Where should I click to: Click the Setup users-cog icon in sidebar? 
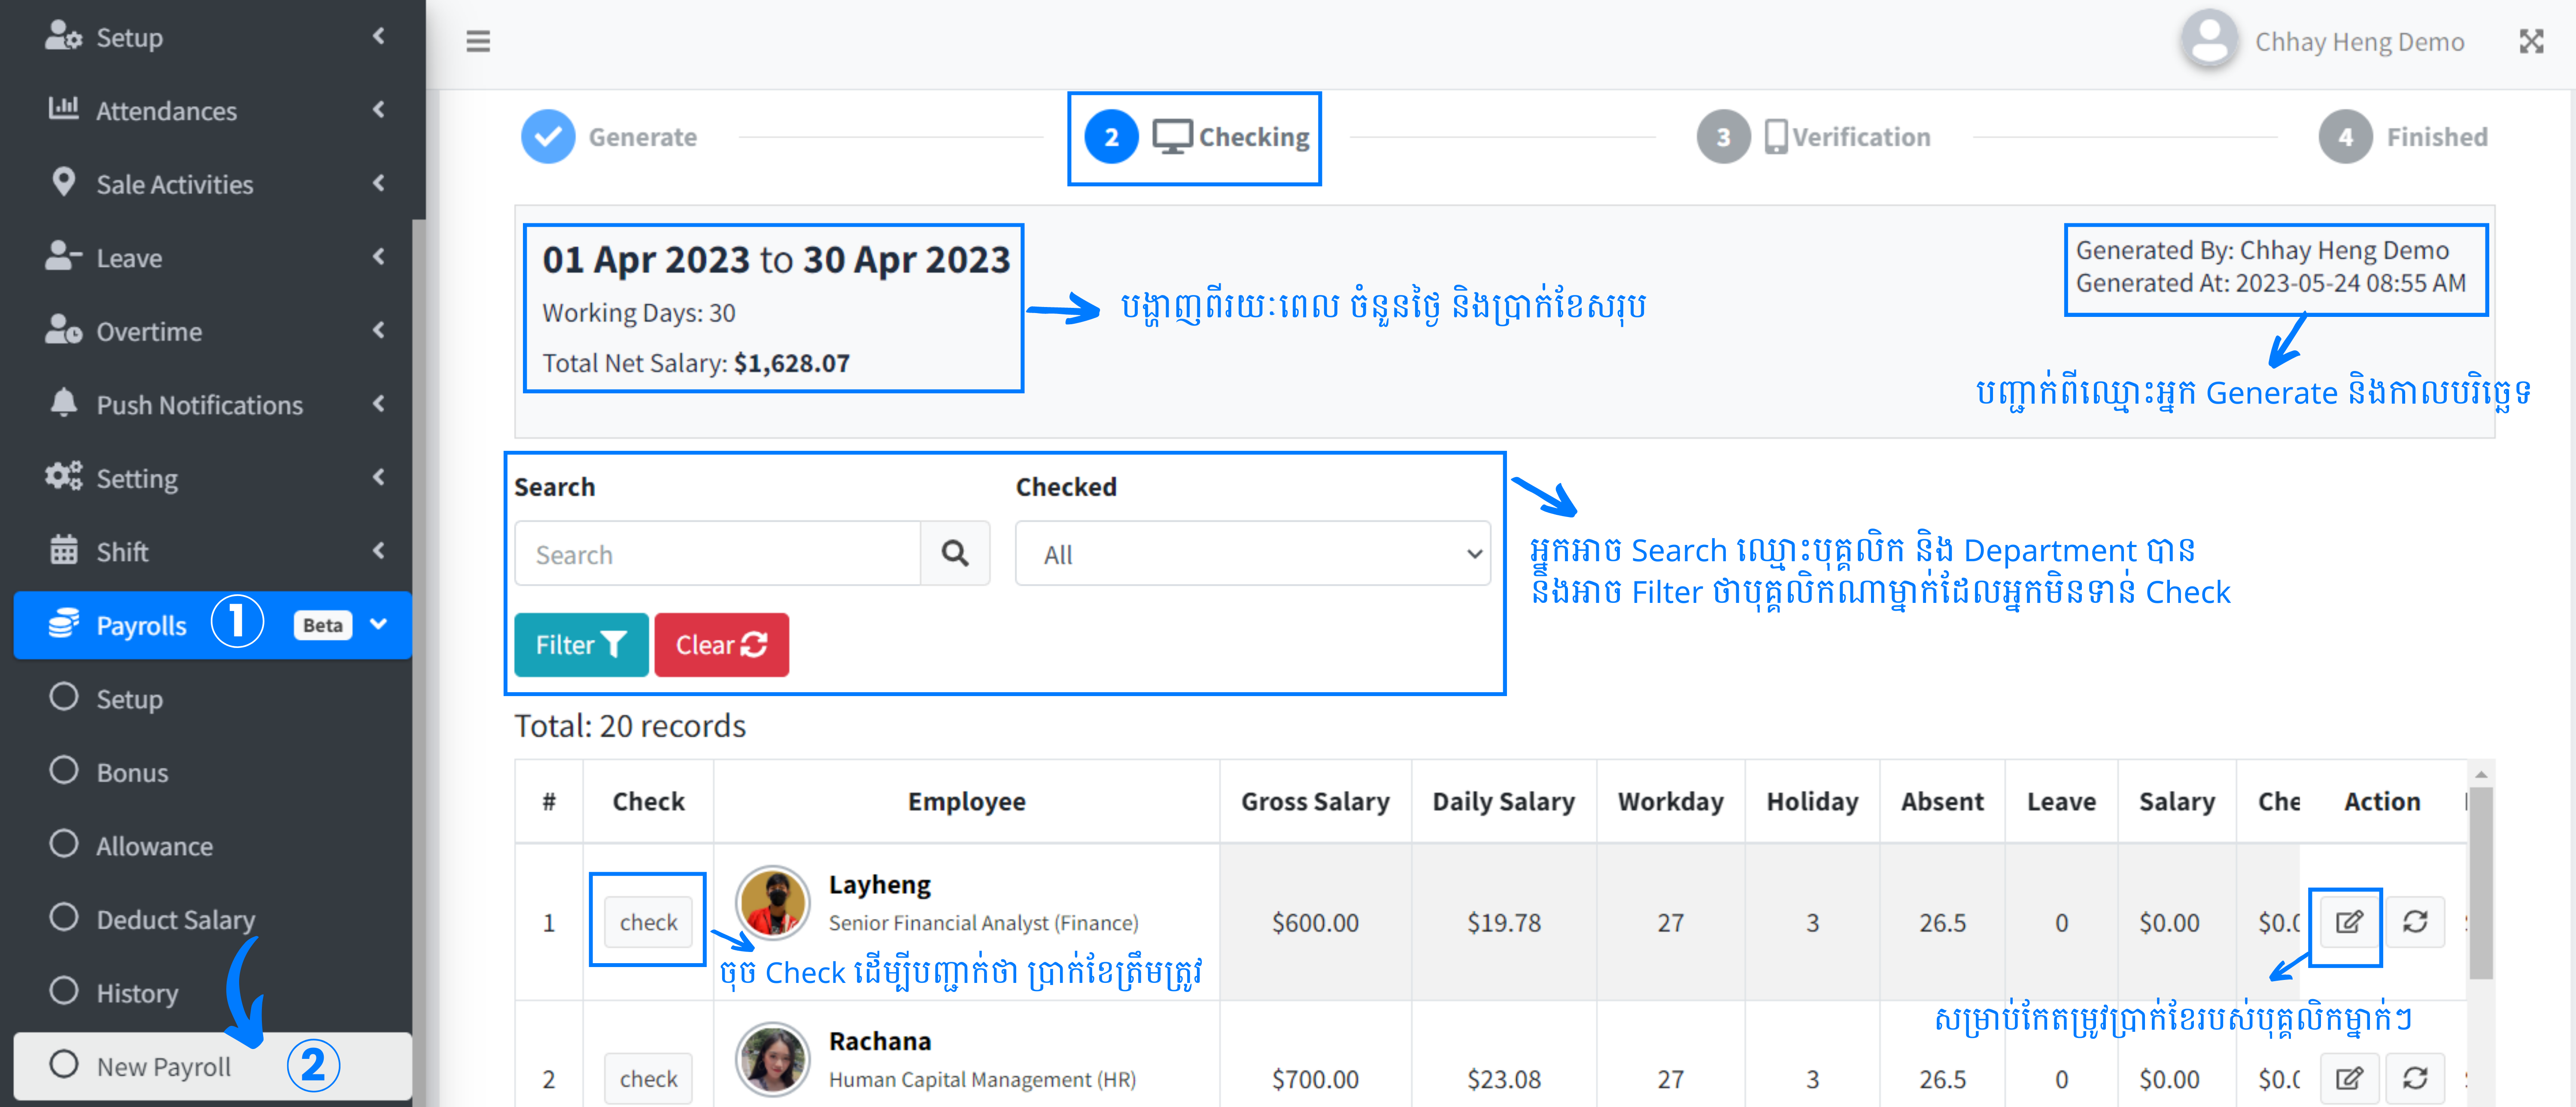pyautogui.click(x=63, y=36)
